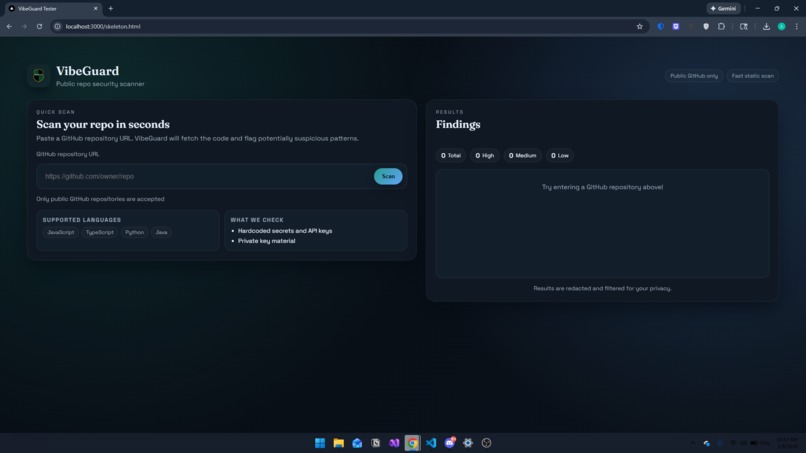This screenshot has height=453, width=806.
Task: Go forward in browser history
Action: point(24,26)
